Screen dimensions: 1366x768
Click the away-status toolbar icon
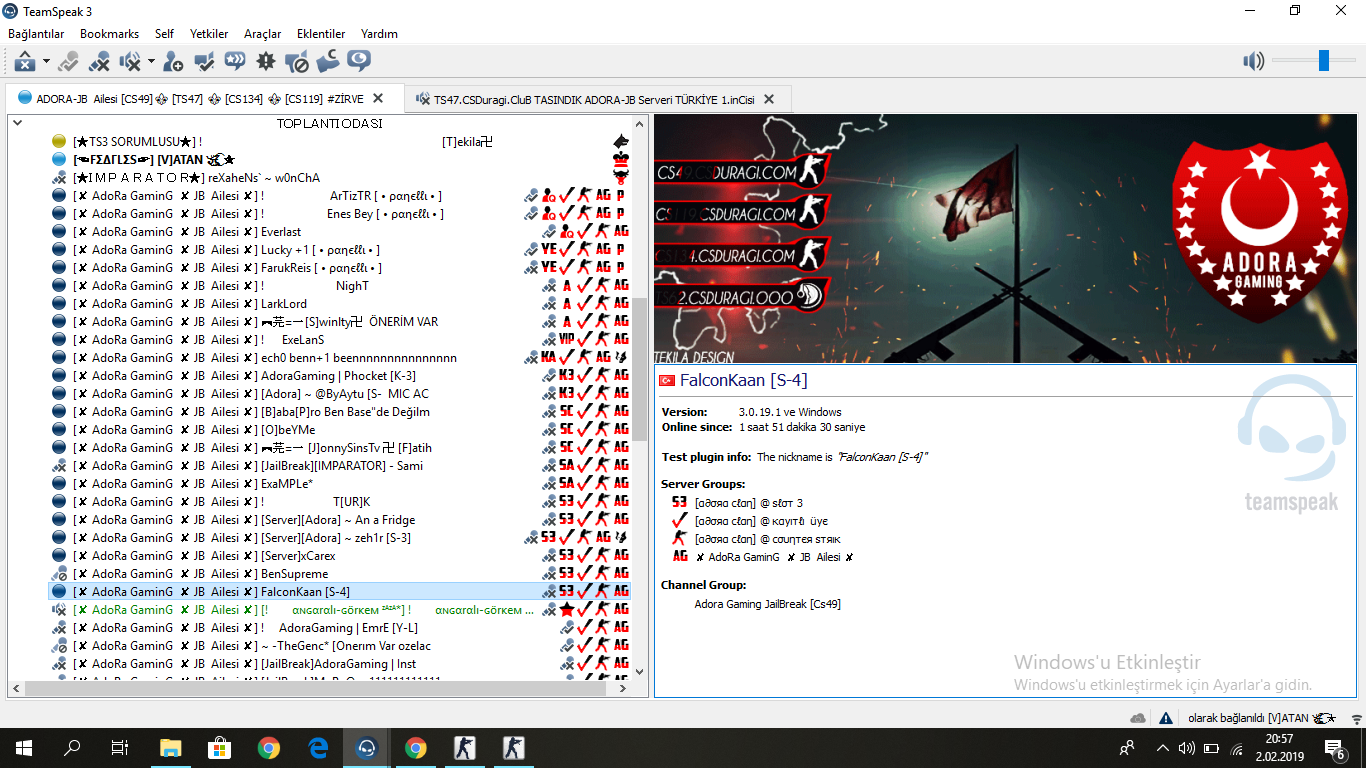click(25, 62)
